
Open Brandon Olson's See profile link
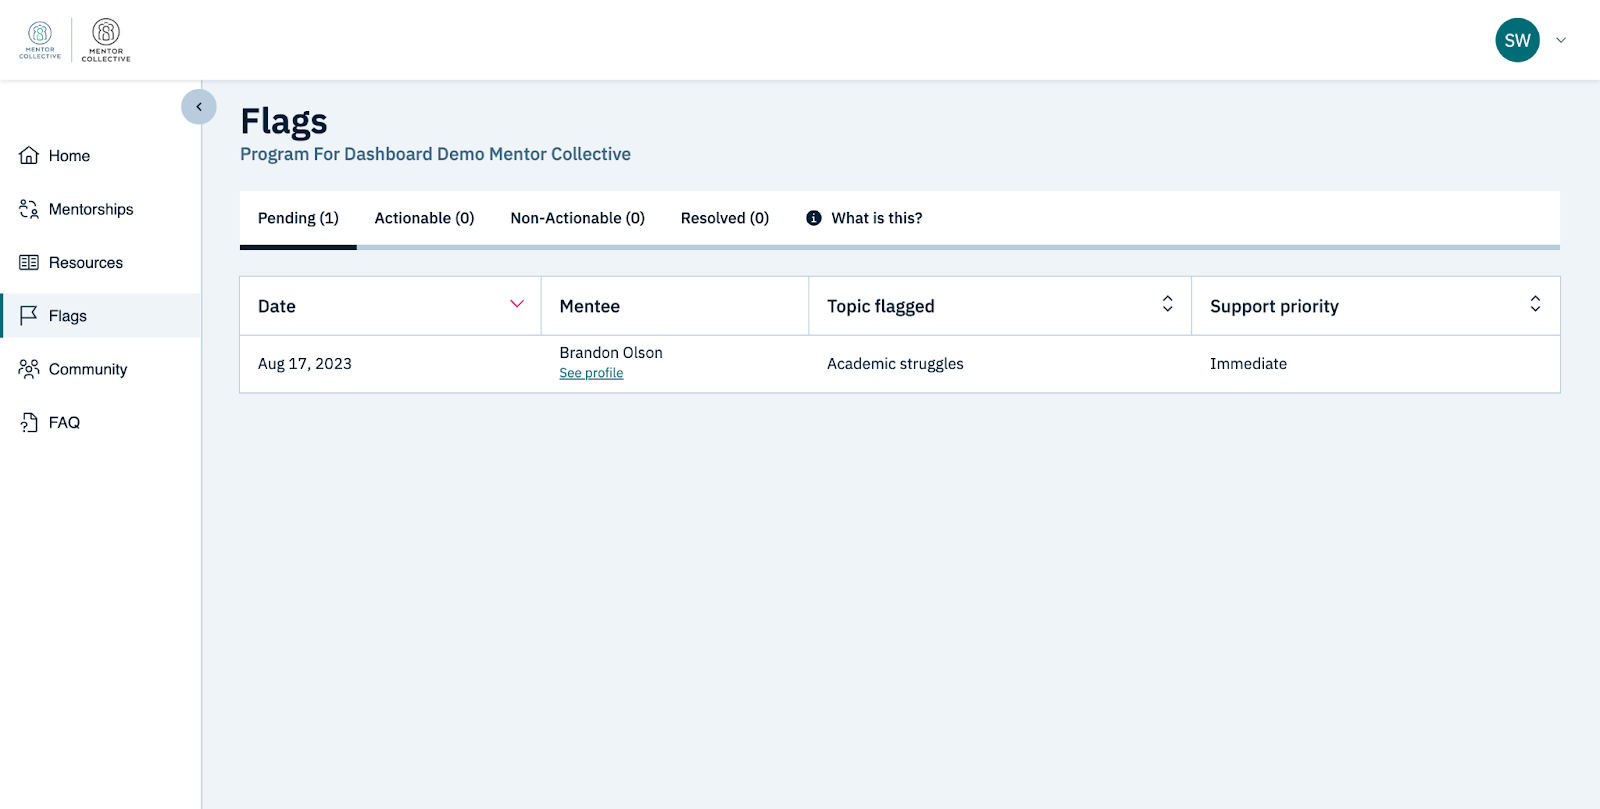pos(591,373)
